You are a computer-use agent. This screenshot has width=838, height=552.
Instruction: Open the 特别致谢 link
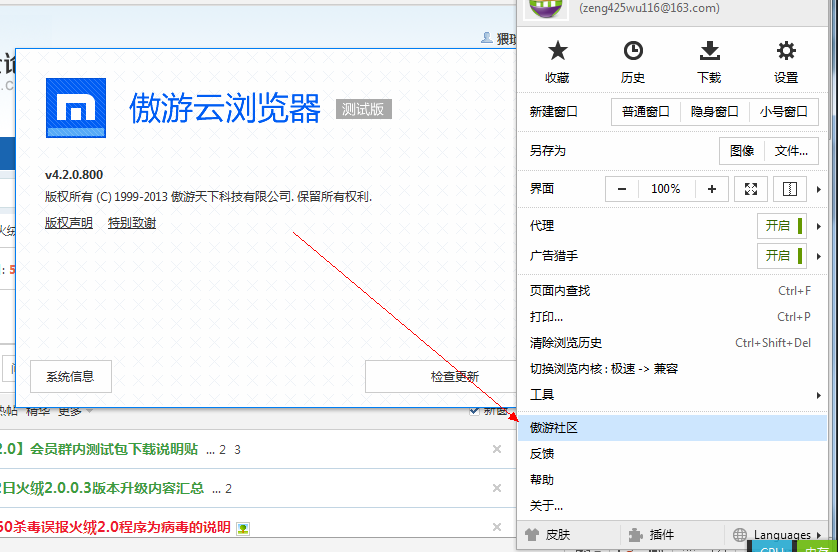[132, 223]
